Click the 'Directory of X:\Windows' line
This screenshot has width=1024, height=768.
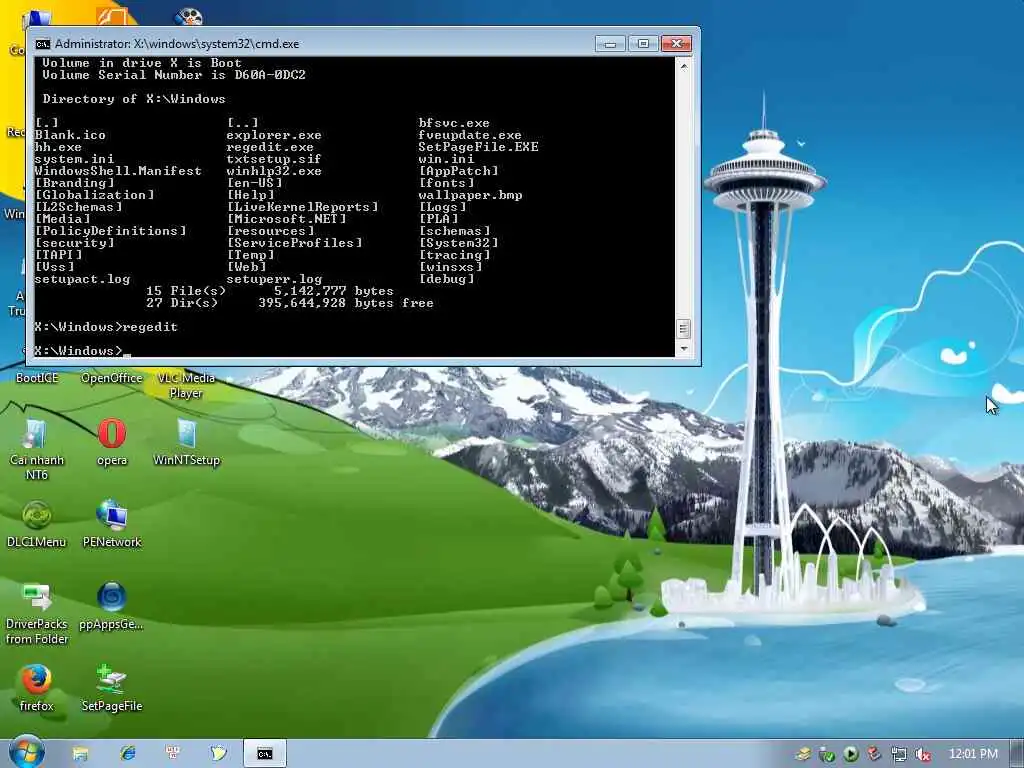coord(134,99)
